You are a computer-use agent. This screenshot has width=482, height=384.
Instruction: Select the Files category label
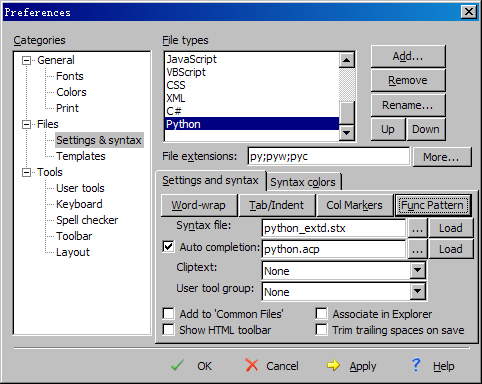48,124
